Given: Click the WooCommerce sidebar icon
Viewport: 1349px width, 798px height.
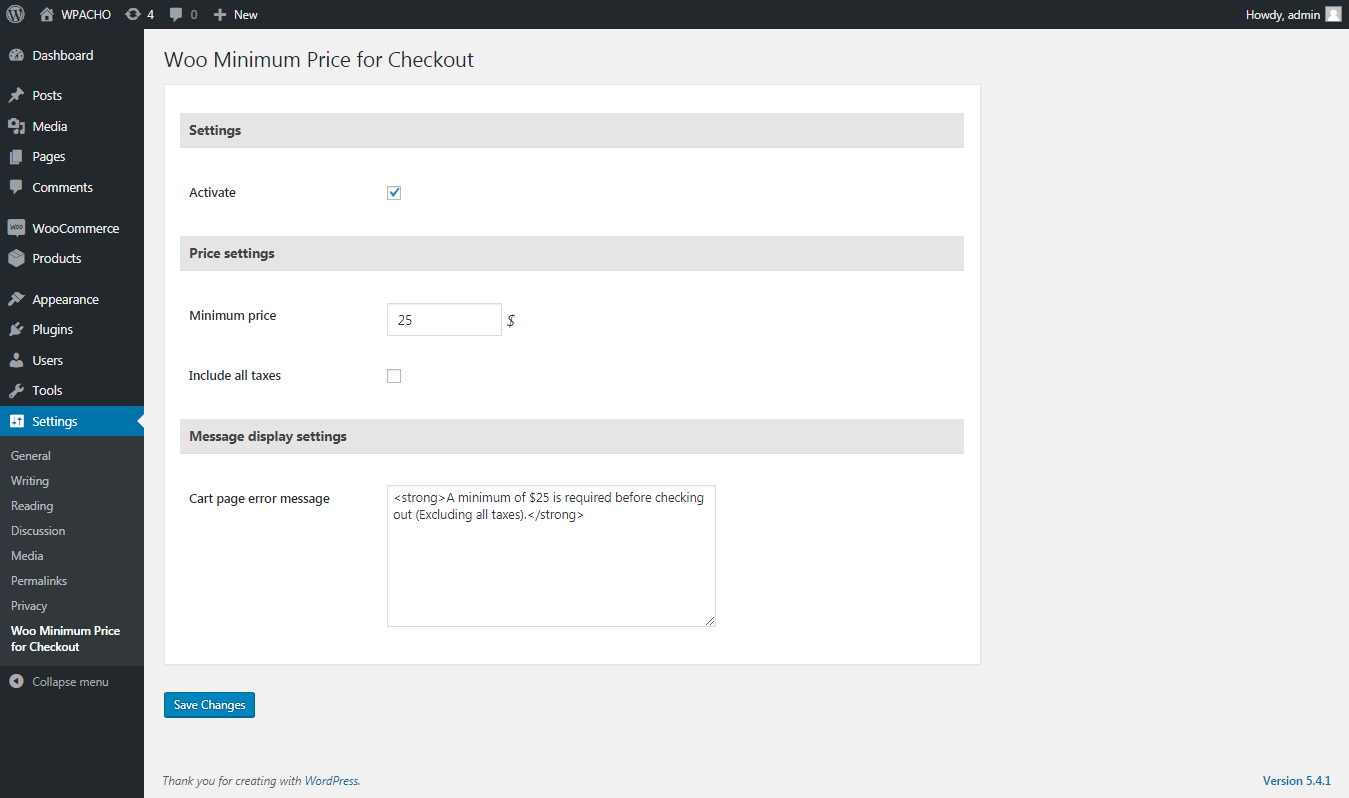Looking at the screenshot, I should coord(16,228).
